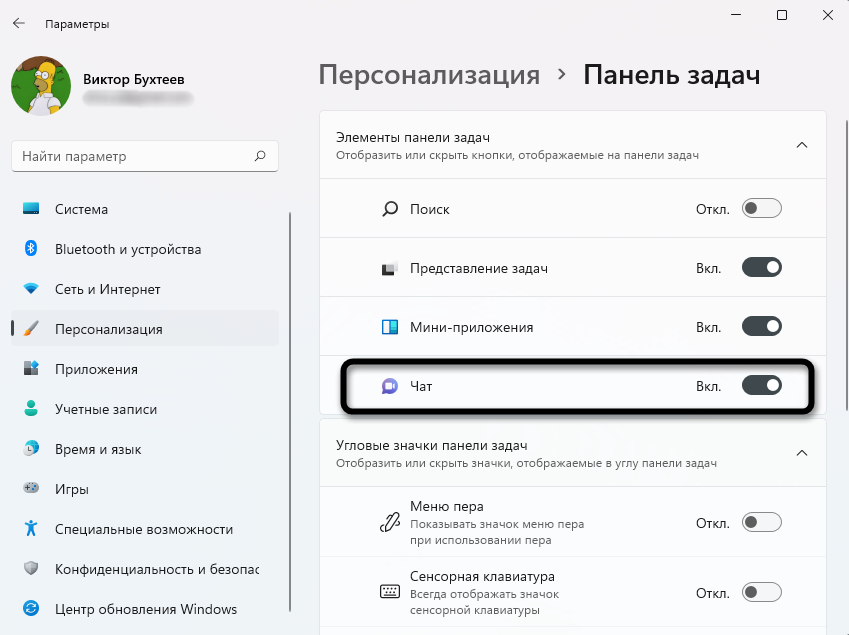Click the Поиск magnifier icon in taskbar items

390,209
